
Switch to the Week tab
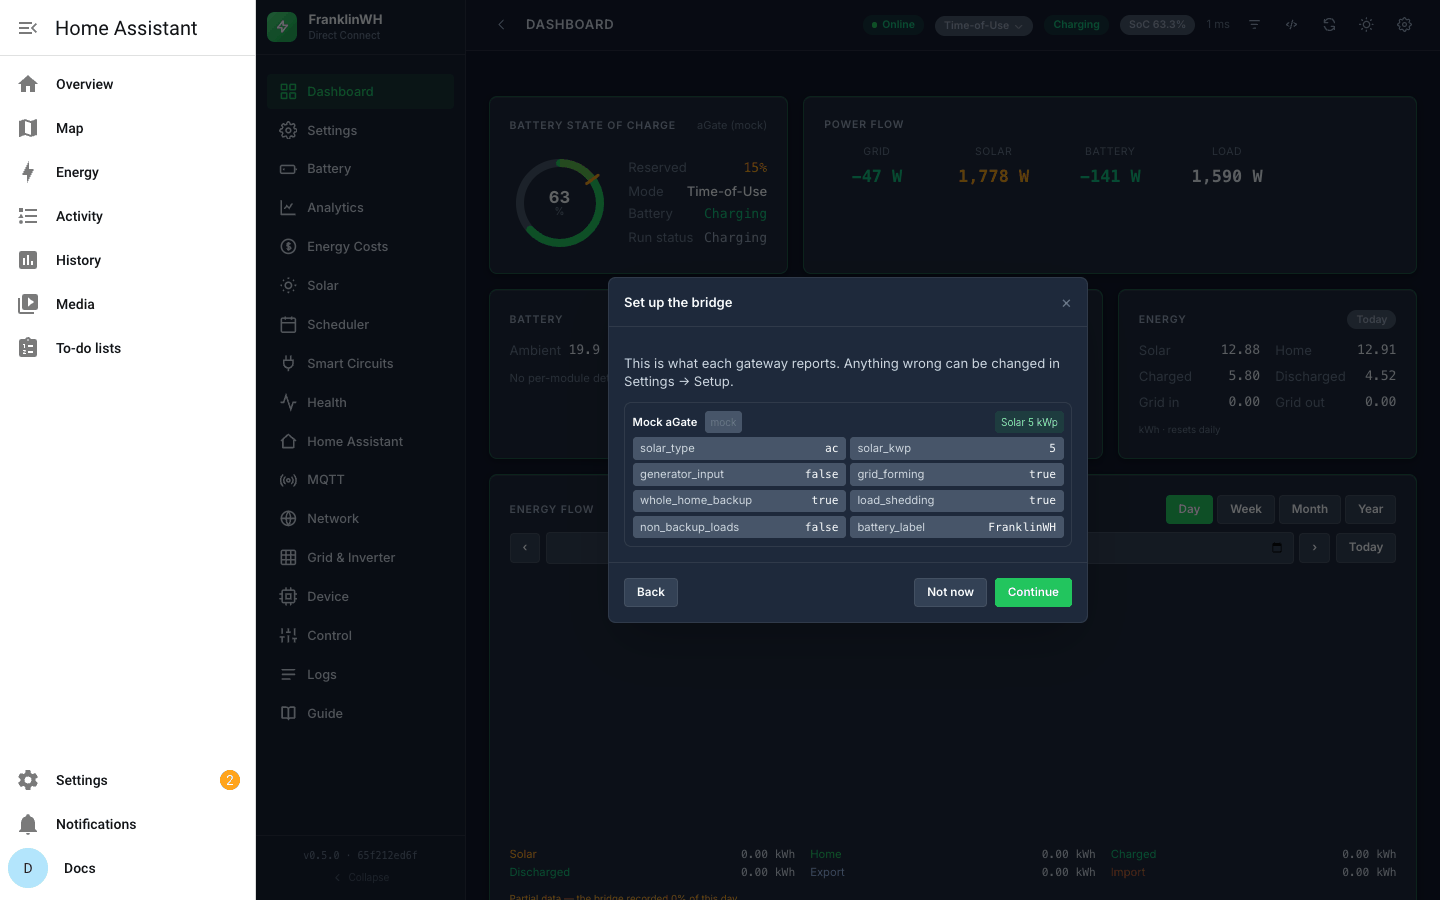[1246, 509]
